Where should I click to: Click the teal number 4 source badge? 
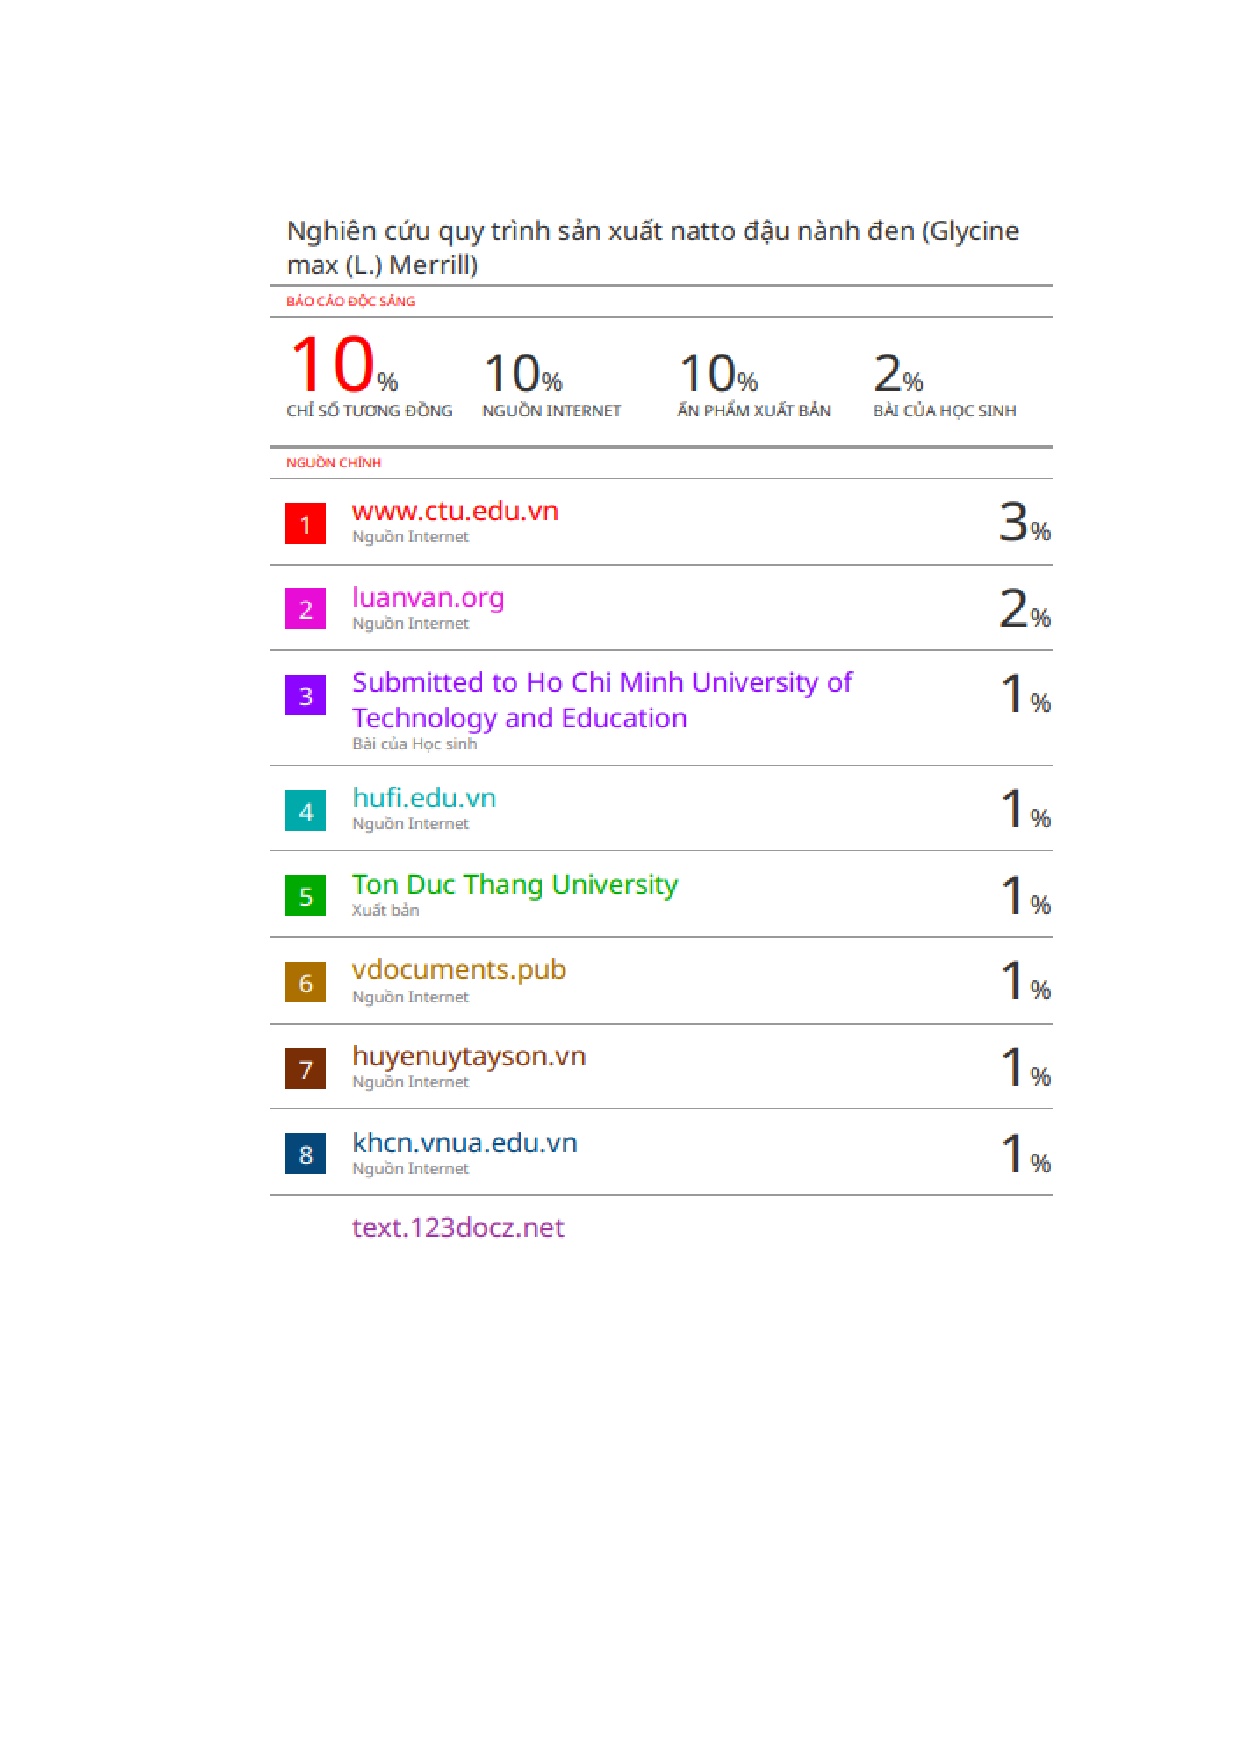(x=305, y=811)
